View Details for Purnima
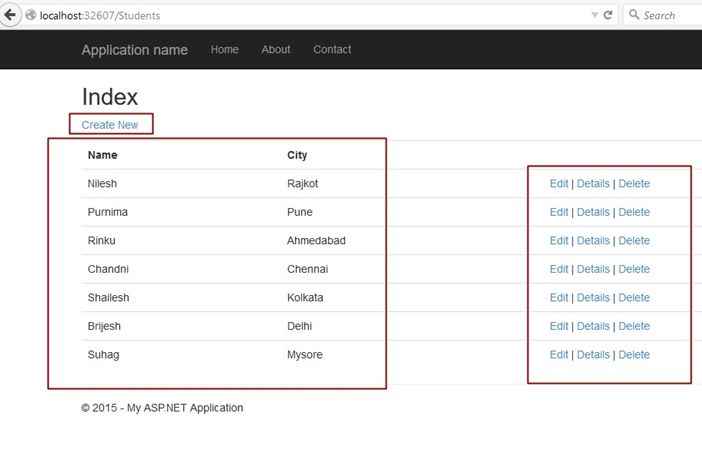 click(593, 212)
